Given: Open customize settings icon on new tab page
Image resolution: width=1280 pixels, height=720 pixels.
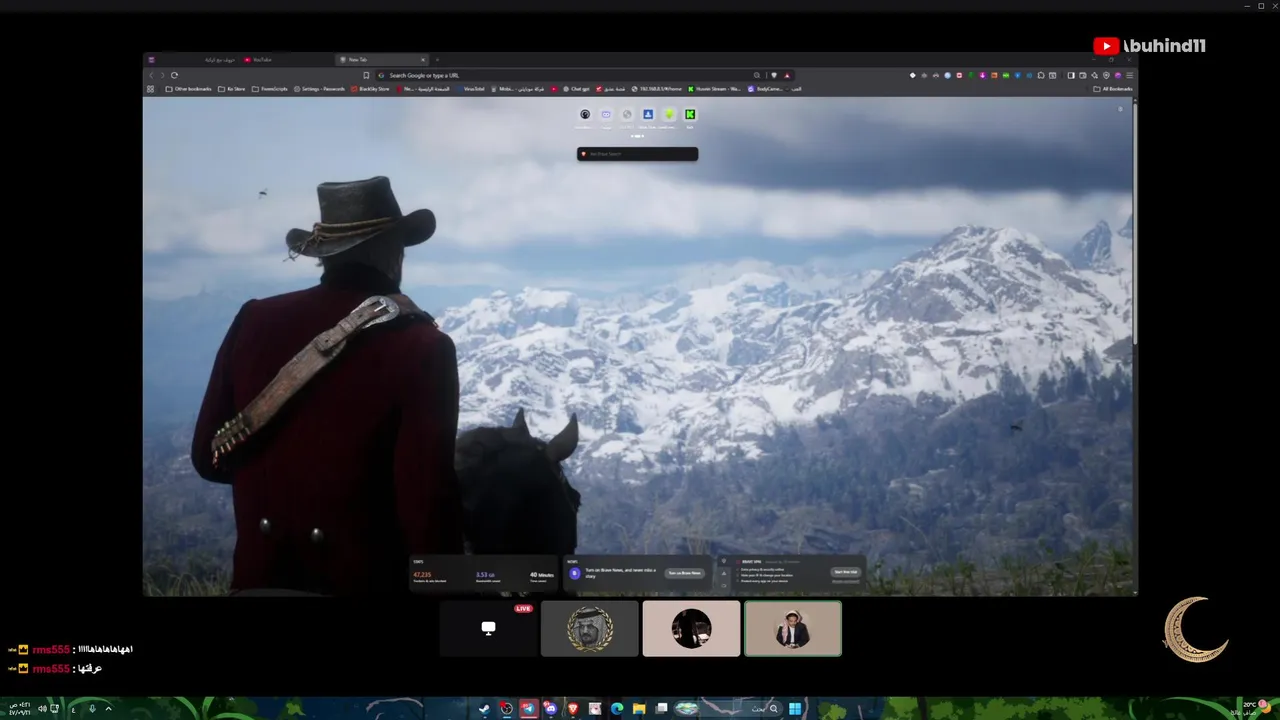Looking at the screenshot, I should pyautogui.click(x=1120, y=109).
